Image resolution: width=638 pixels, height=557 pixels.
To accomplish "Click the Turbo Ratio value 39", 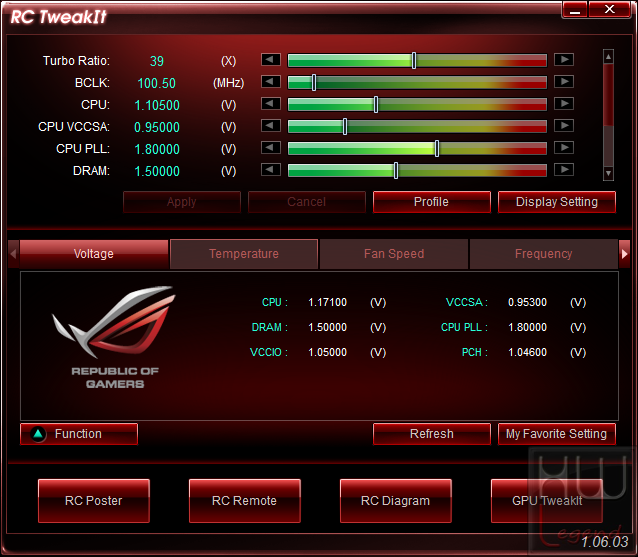I will (157, 61).
